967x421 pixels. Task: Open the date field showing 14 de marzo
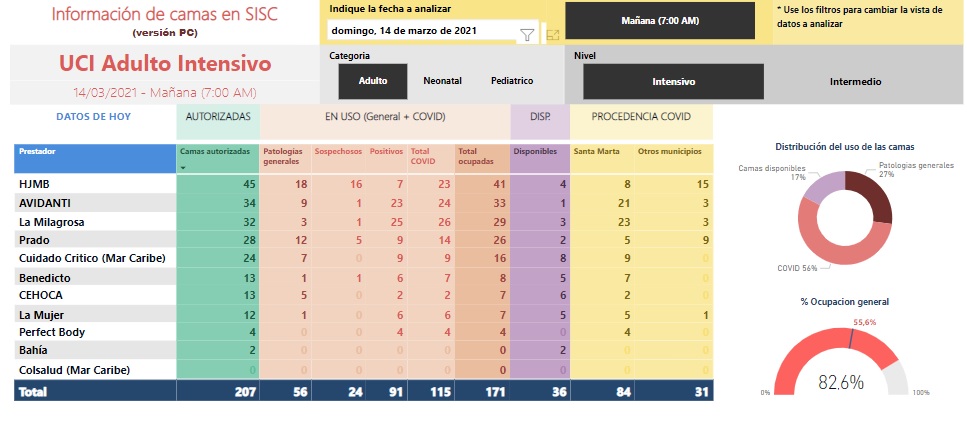[x=420, y=31]
